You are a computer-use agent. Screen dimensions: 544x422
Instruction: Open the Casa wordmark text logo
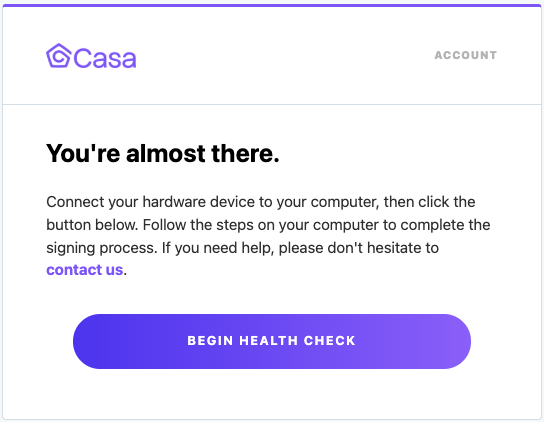pos(105,58)
